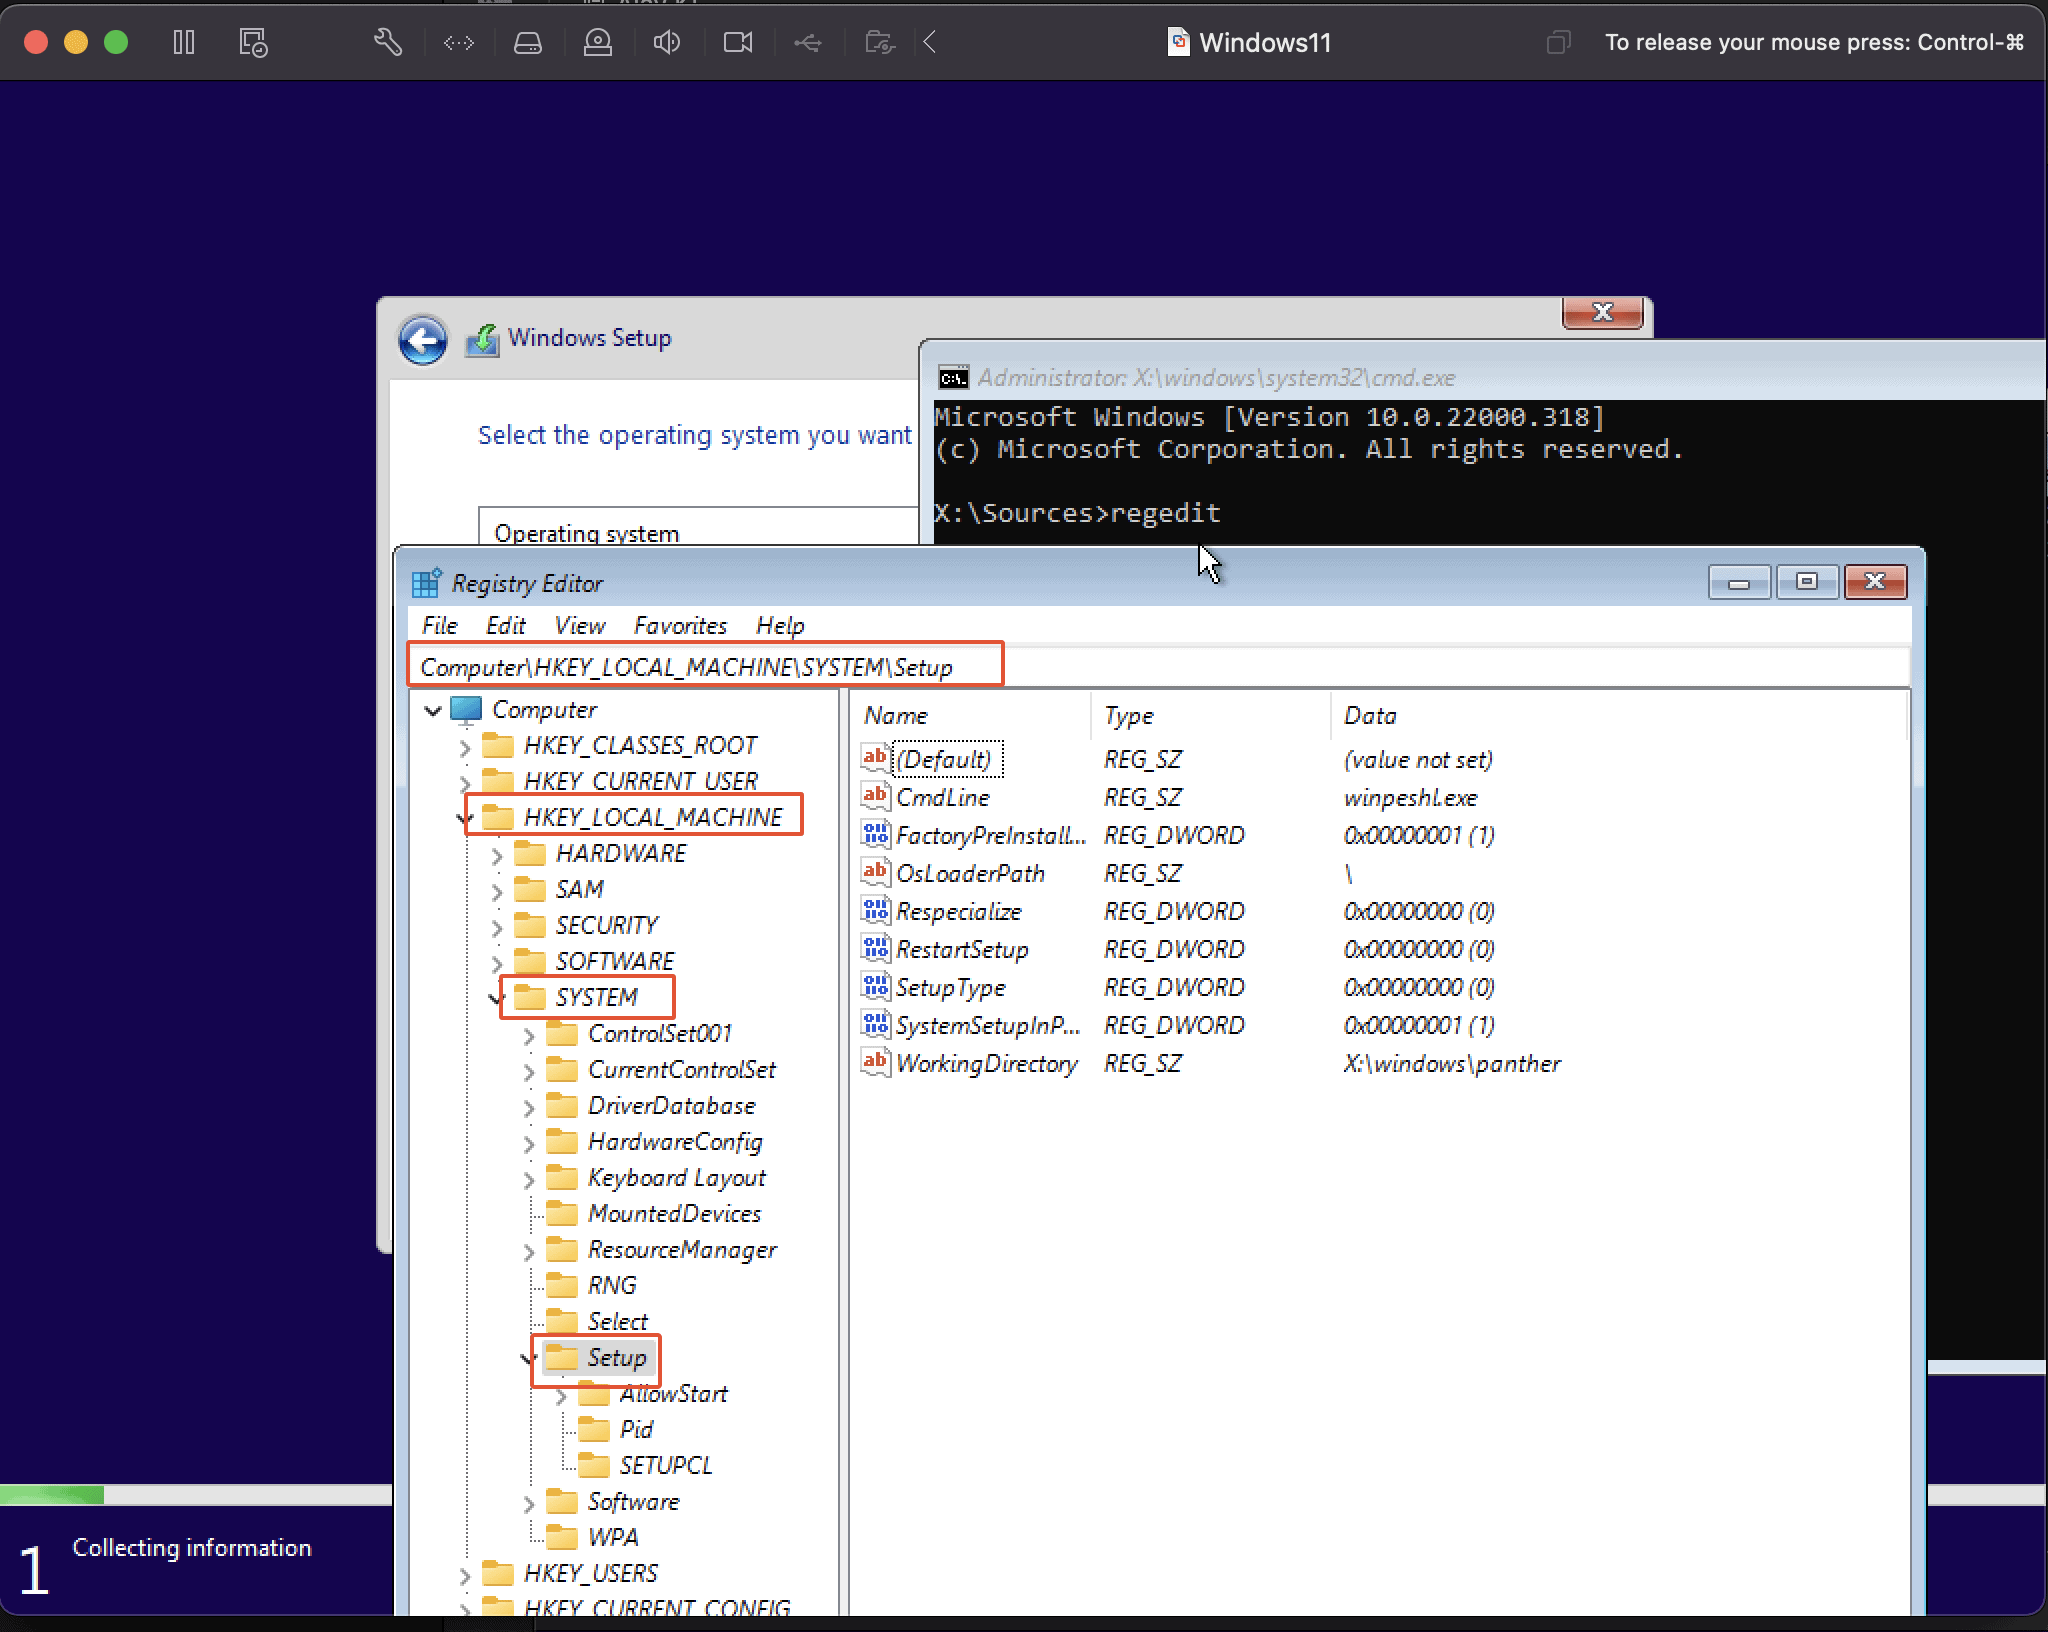Viewport: 2048px width, 1632px height.
Task: Open the Help menu in Registry Editor
Action: pyautogui.click(x=780, y=626)
